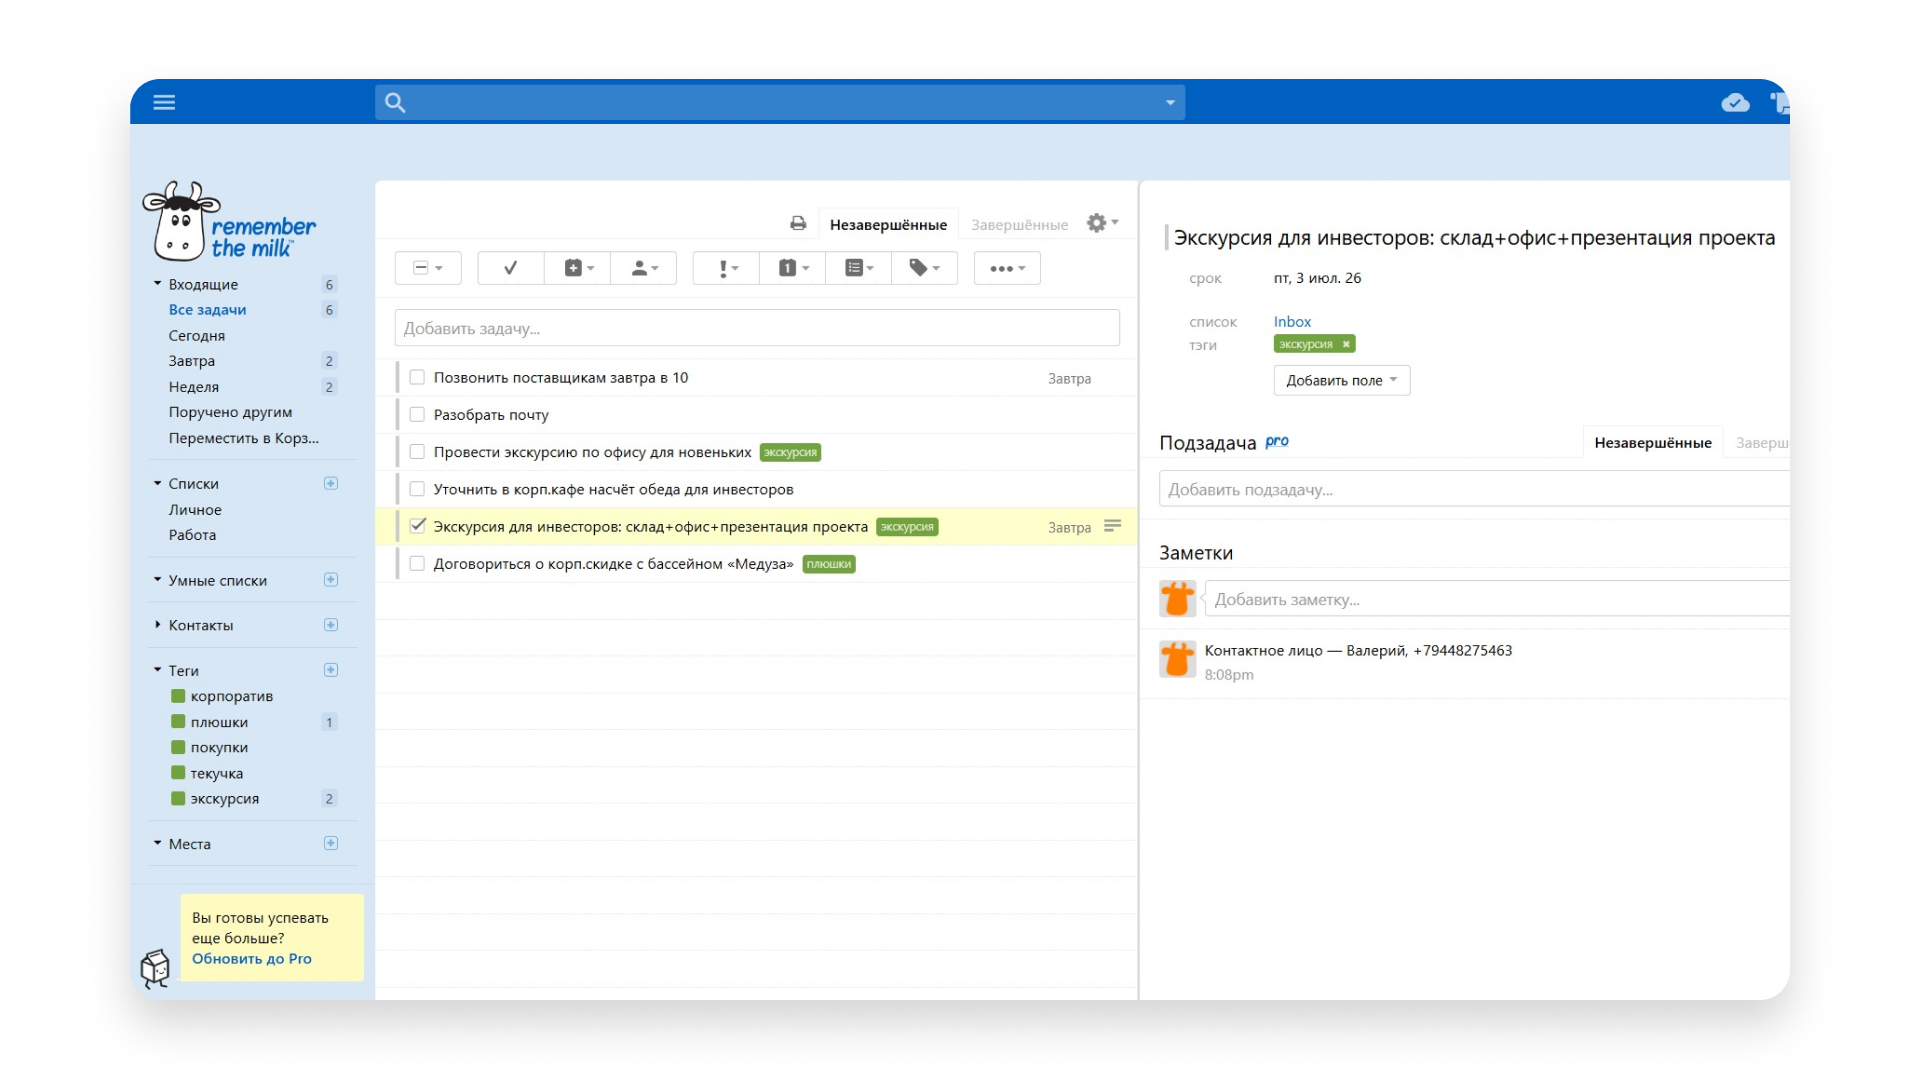Select Сегодня in the sidebar
1920x1080 pixels.
pyautogui.click(x=196, y=335)
